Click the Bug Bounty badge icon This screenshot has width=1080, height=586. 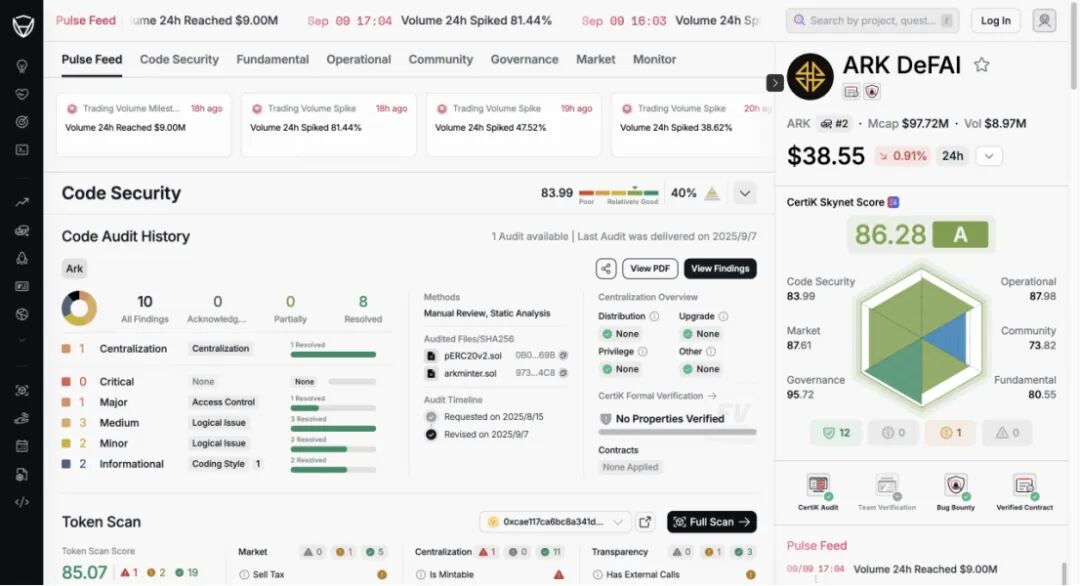point(955,487)
